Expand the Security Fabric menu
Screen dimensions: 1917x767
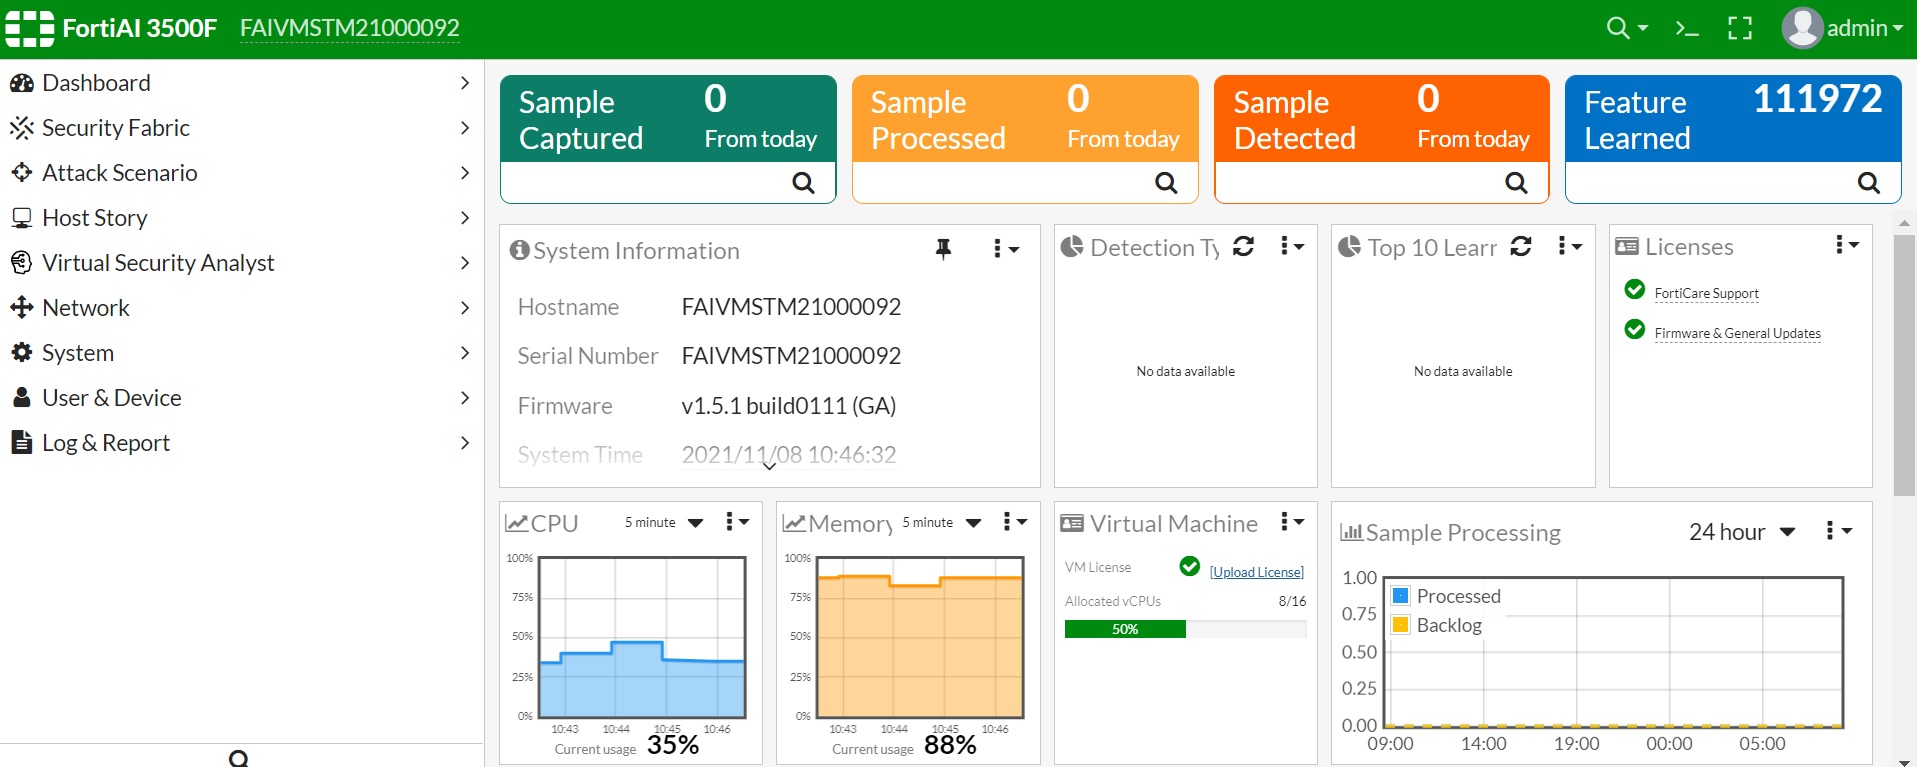click(240, 128)
